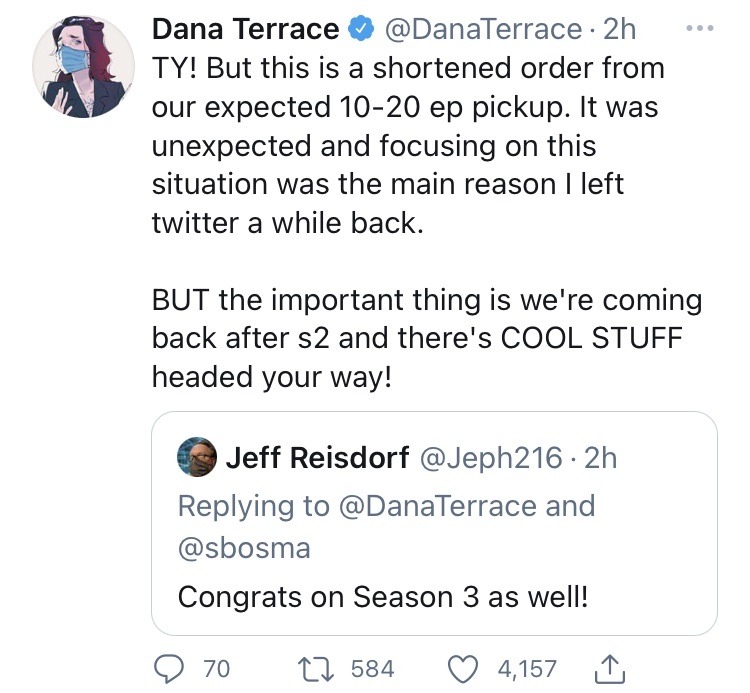Click the blue verified badge beside Dana Terrace
This screenshot has height=693, width=750.
[360, 30]
